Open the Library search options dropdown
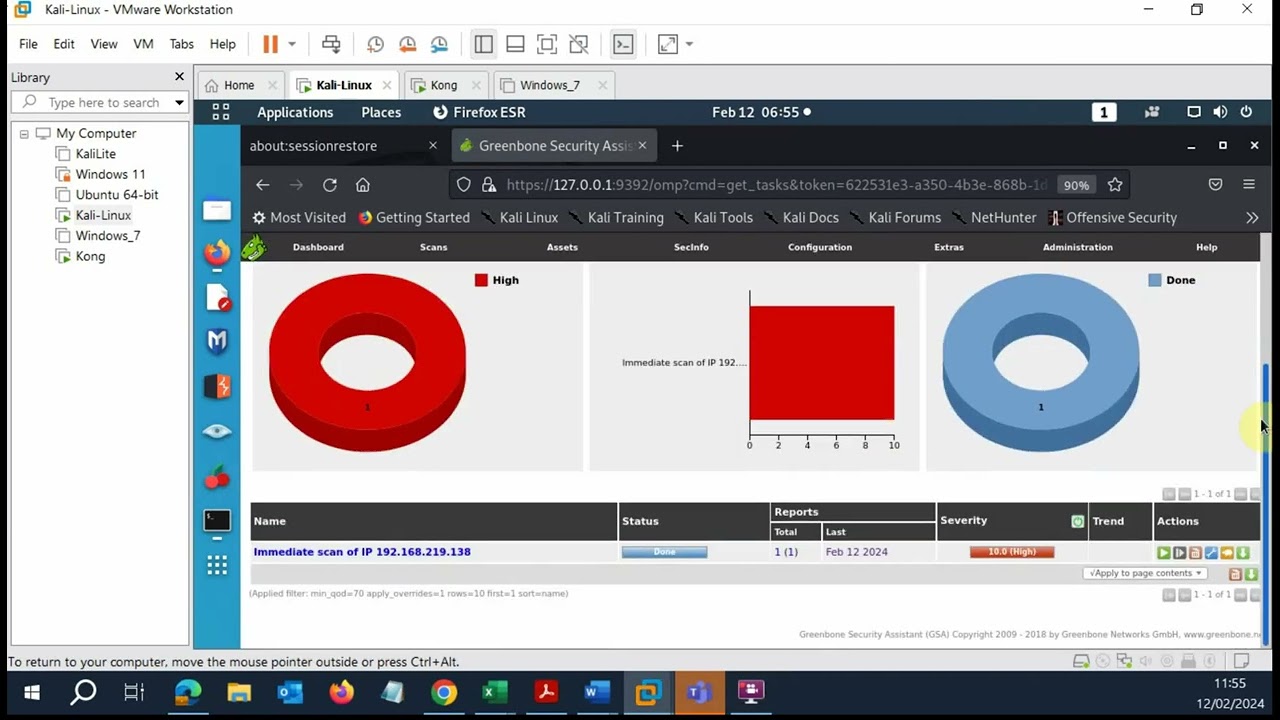The image size is (1280, 720). (x=179, y=102)
